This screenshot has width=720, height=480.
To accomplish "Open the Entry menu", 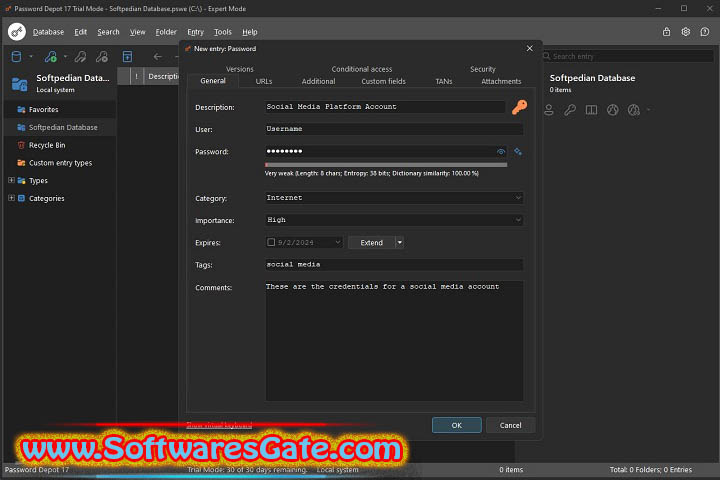I will 195,32.
